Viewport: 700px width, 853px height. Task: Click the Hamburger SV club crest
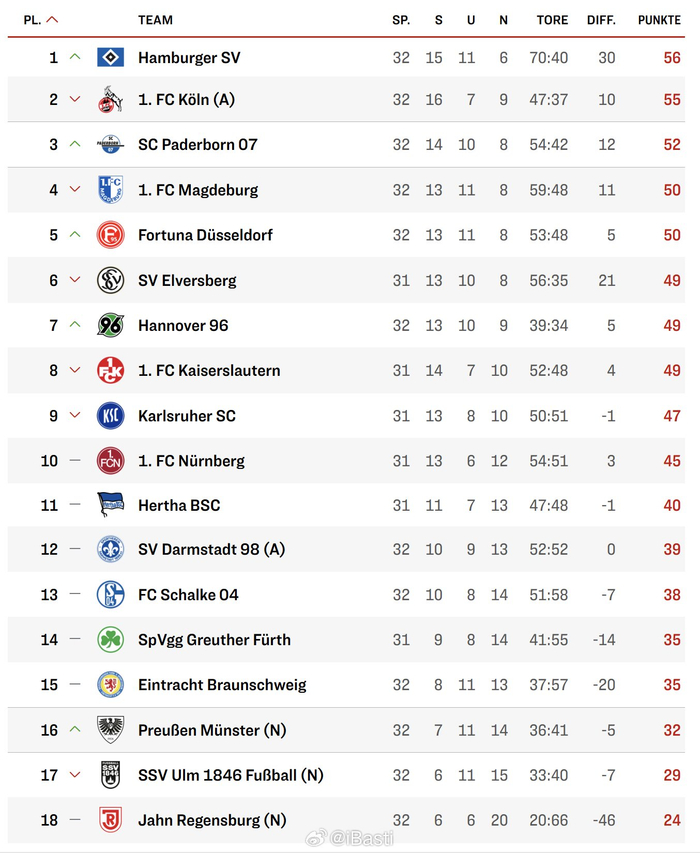[110, 58]
